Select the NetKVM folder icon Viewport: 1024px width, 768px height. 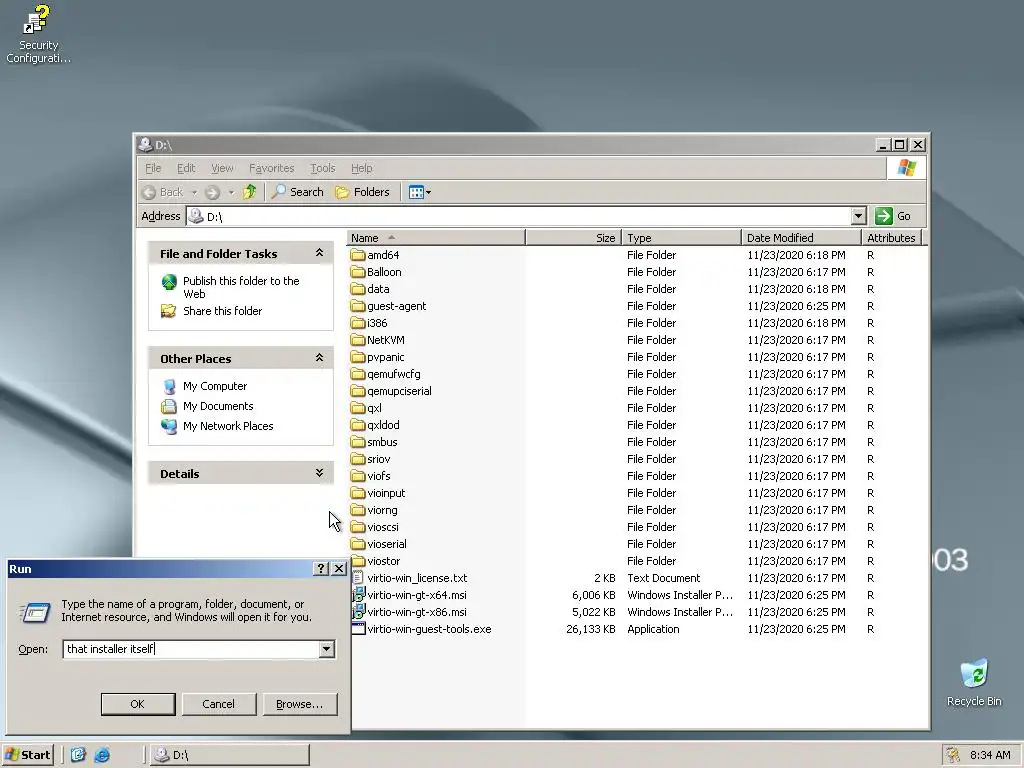coord(357,340)
